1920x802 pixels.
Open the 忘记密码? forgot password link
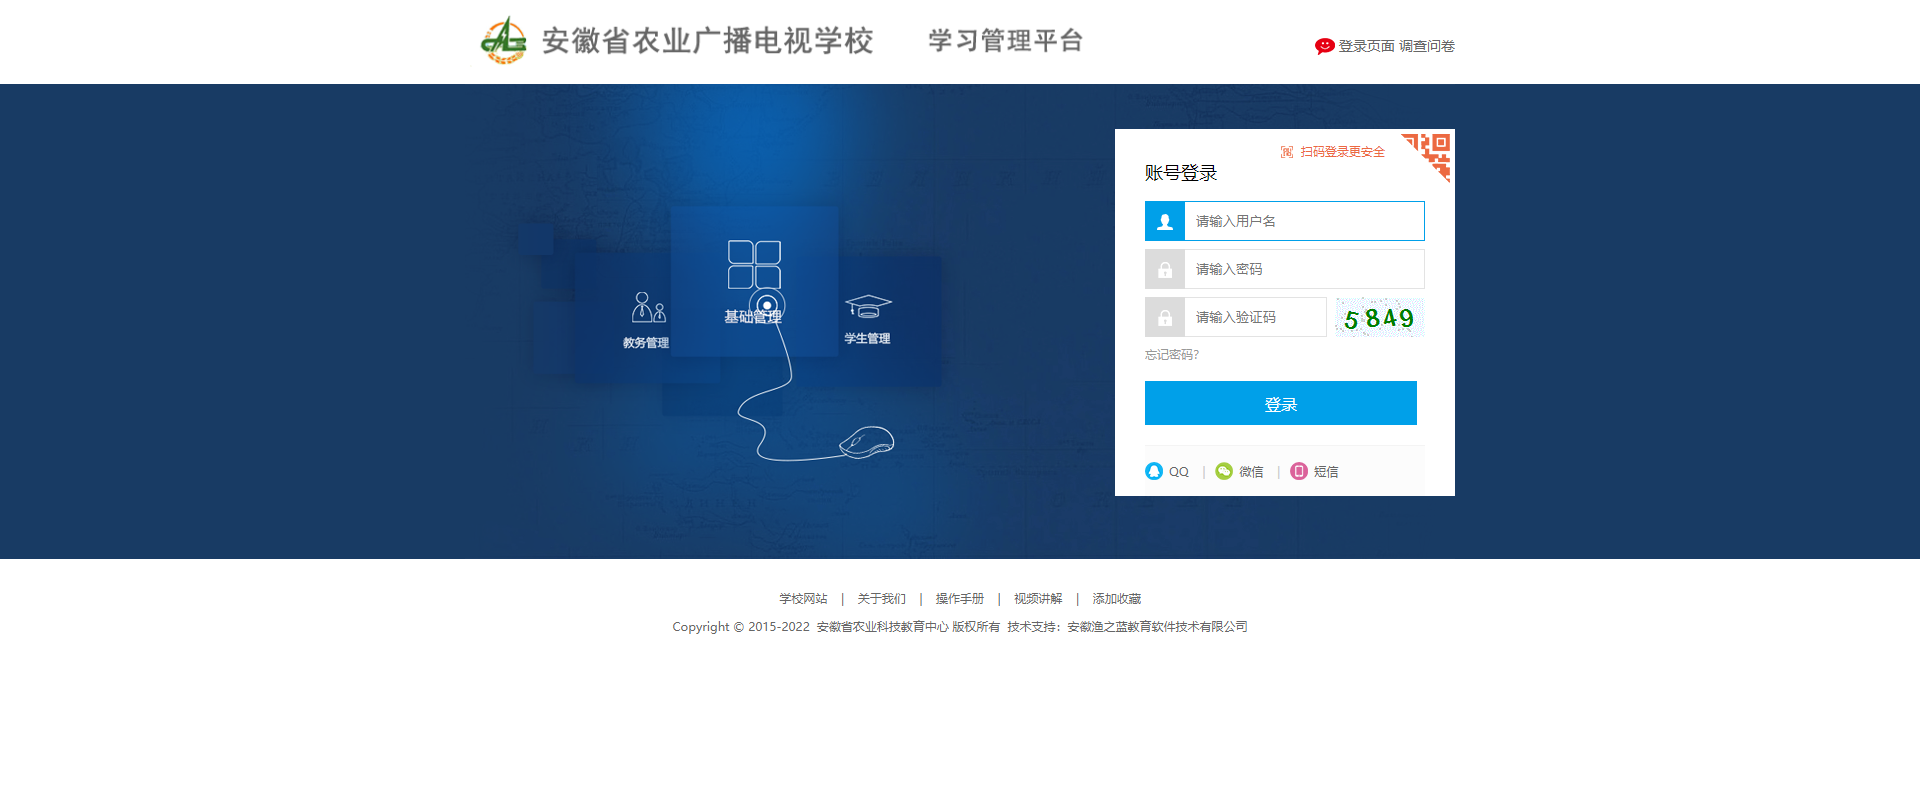1171,355
